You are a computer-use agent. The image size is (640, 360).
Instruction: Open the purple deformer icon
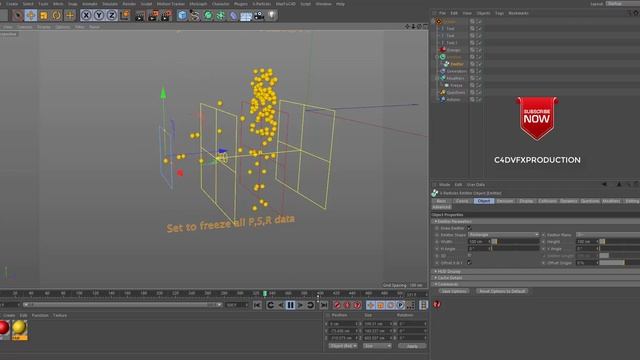pyautogui.click(x=233, y=16)
